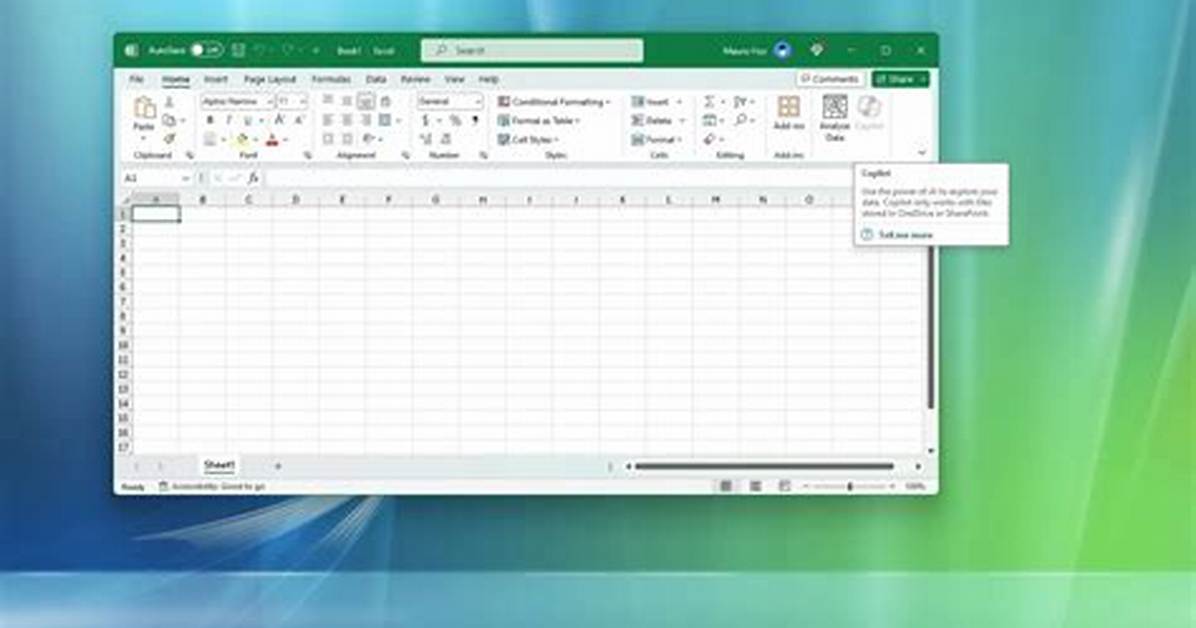Image resolution: width=1196 pixels, height=628 pixels.
Task: Open the File tab
Action: click(136, 79)
